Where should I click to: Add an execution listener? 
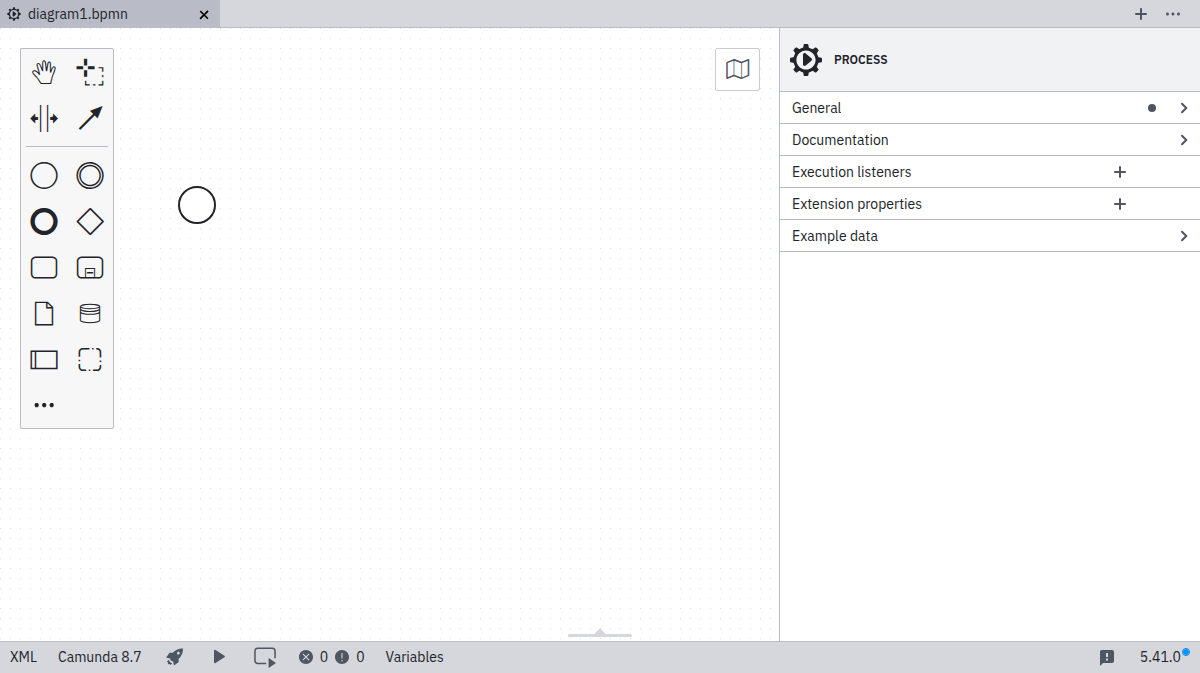[x=1119, y=171]
